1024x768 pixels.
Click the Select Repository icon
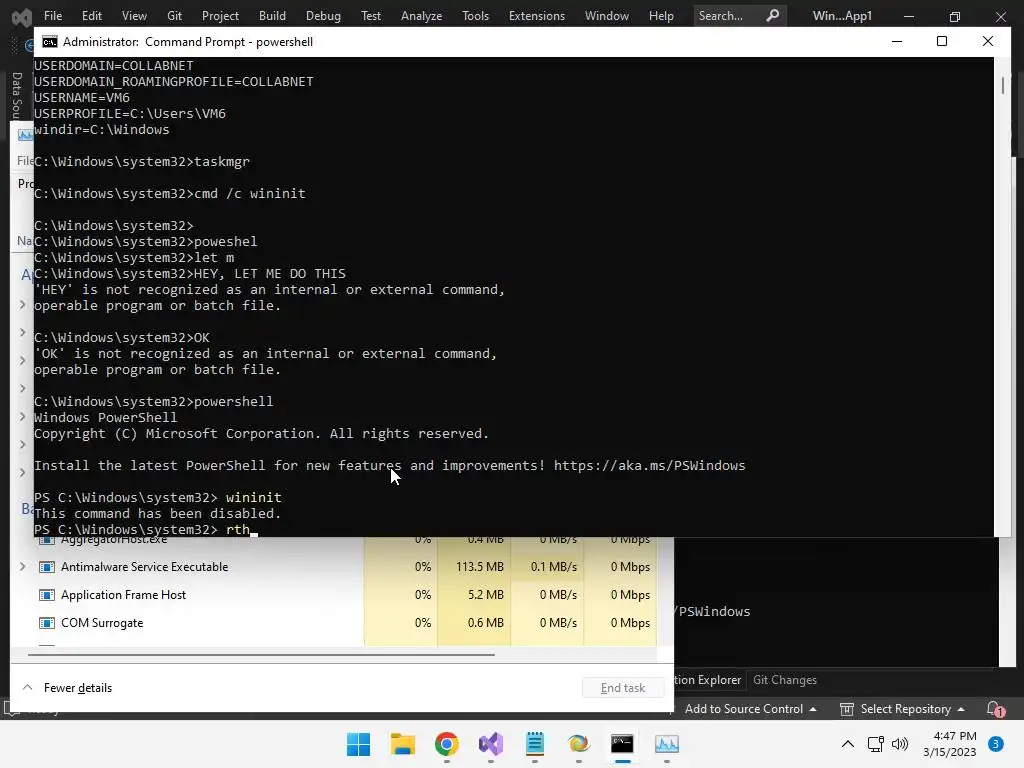pos(846,709)
